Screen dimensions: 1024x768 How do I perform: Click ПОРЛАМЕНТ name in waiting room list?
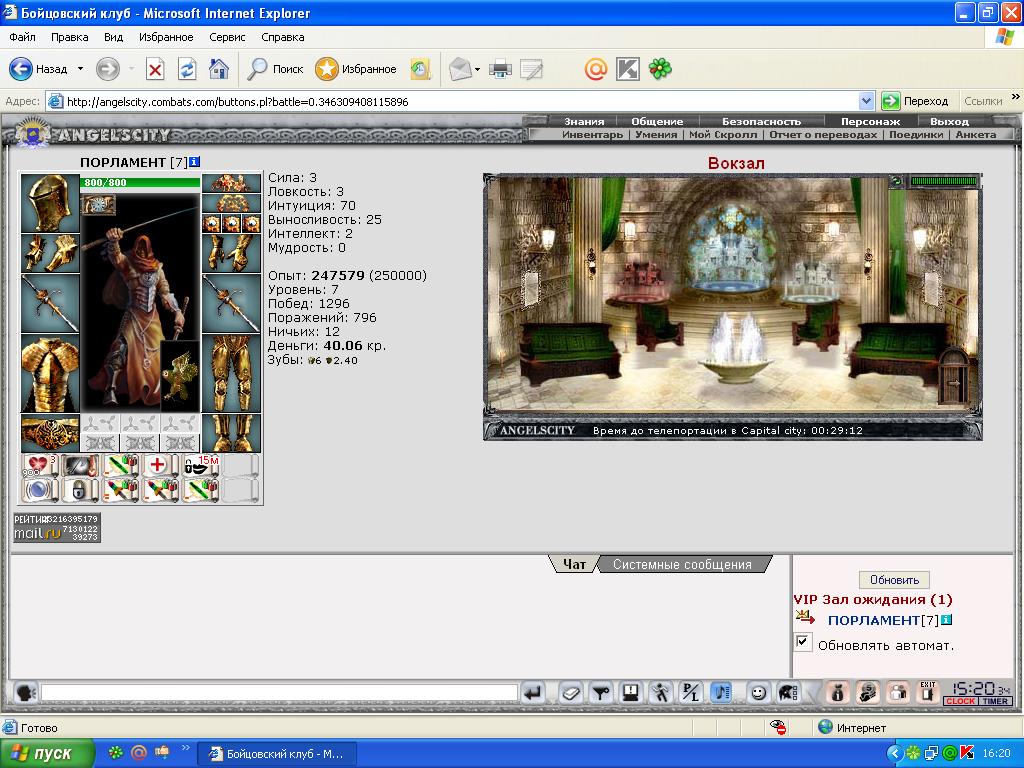pos(874,620)
